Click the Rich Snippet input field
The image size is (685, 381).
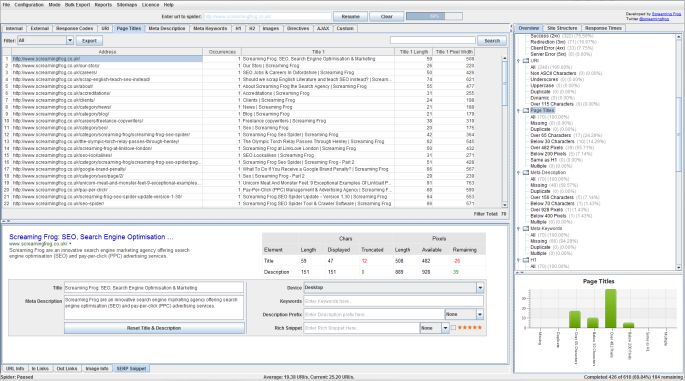361,328
